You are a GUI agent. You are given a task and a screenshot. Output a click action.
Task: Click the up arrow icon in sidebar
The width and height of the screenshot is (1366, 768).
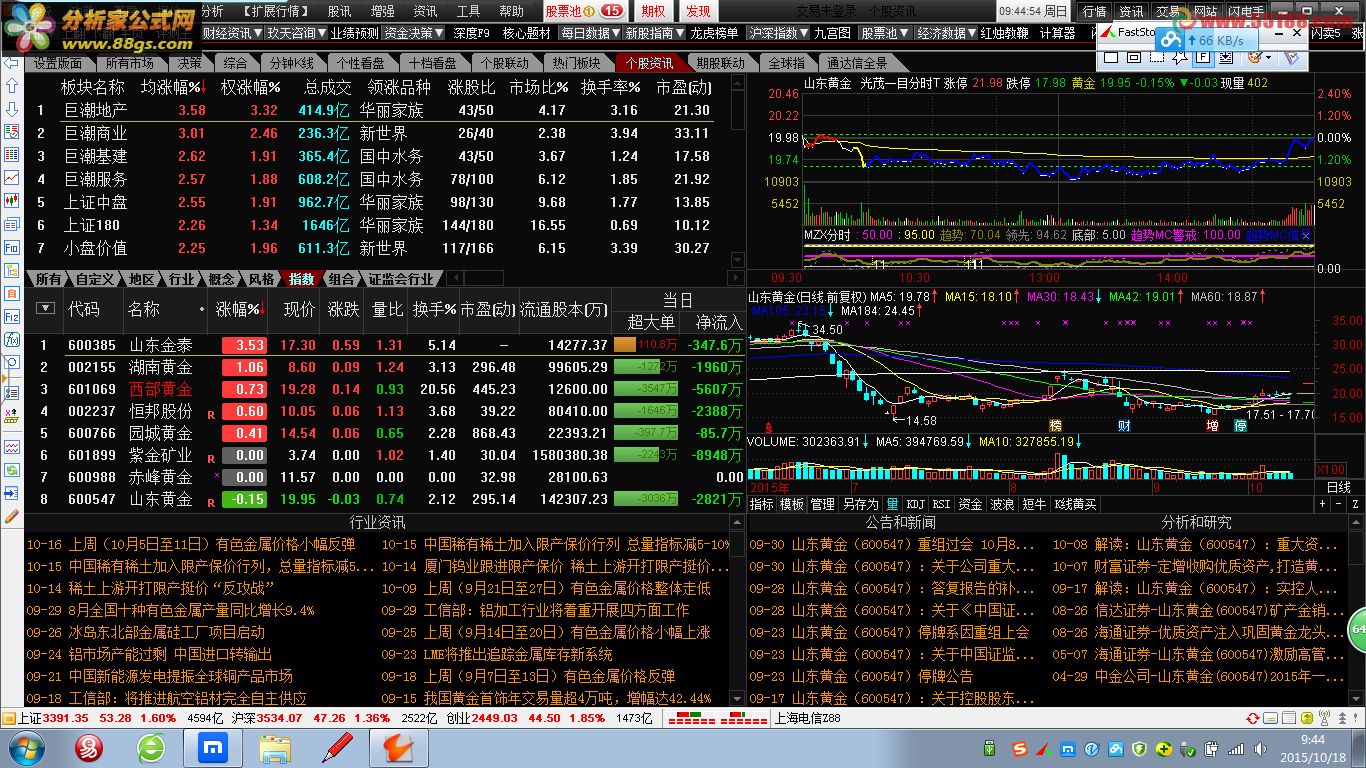(11, 86)
